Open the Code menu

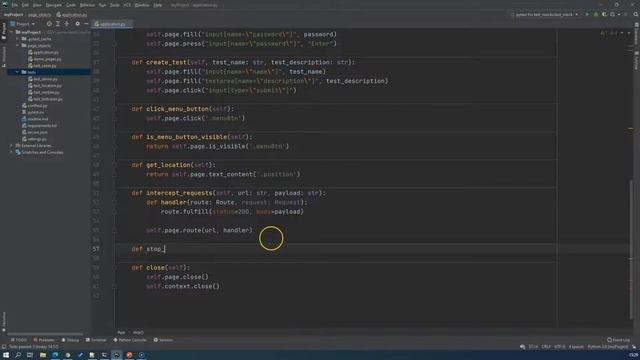pos(71,5)
